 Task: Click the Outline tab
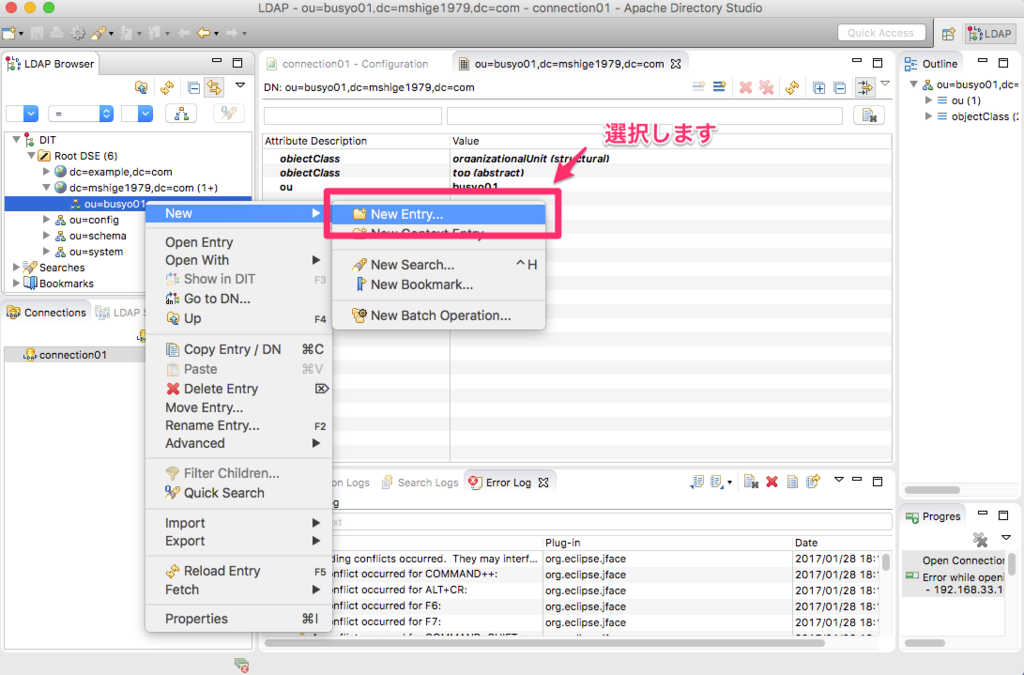point(932,63)
